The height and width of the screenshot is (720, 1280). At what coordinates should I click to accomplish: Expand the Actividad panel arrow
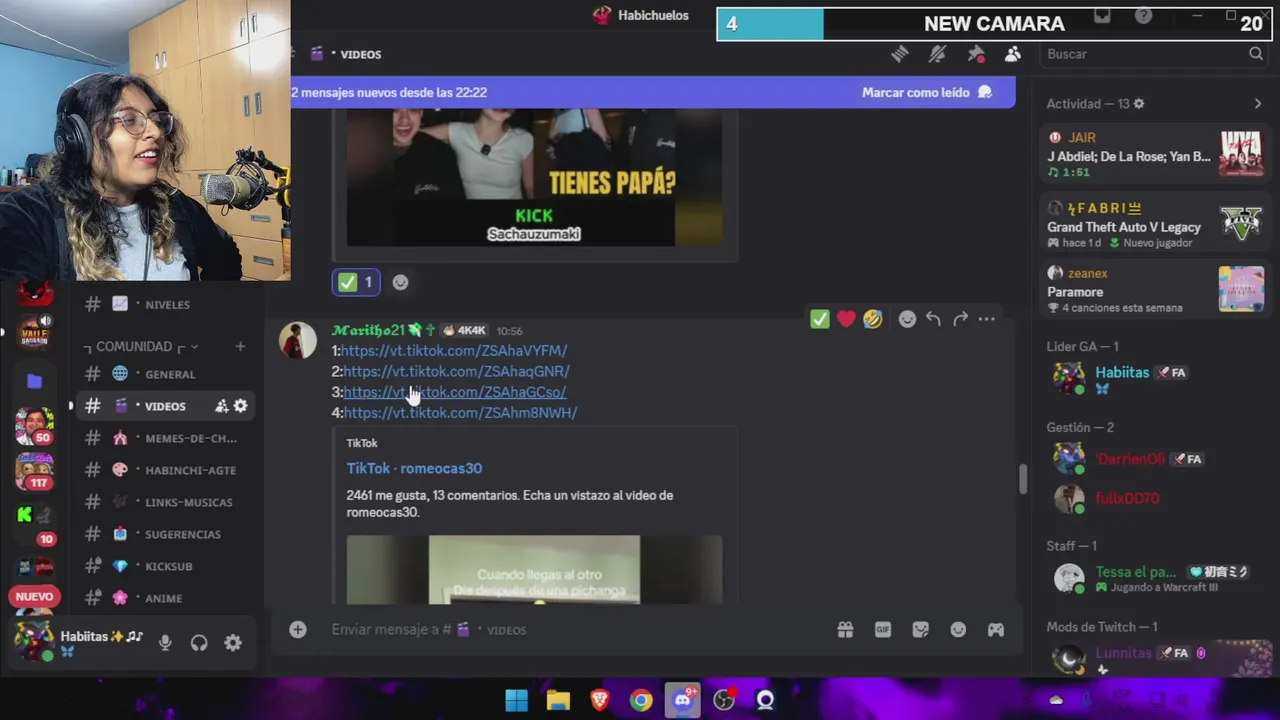pos(1257,104)
